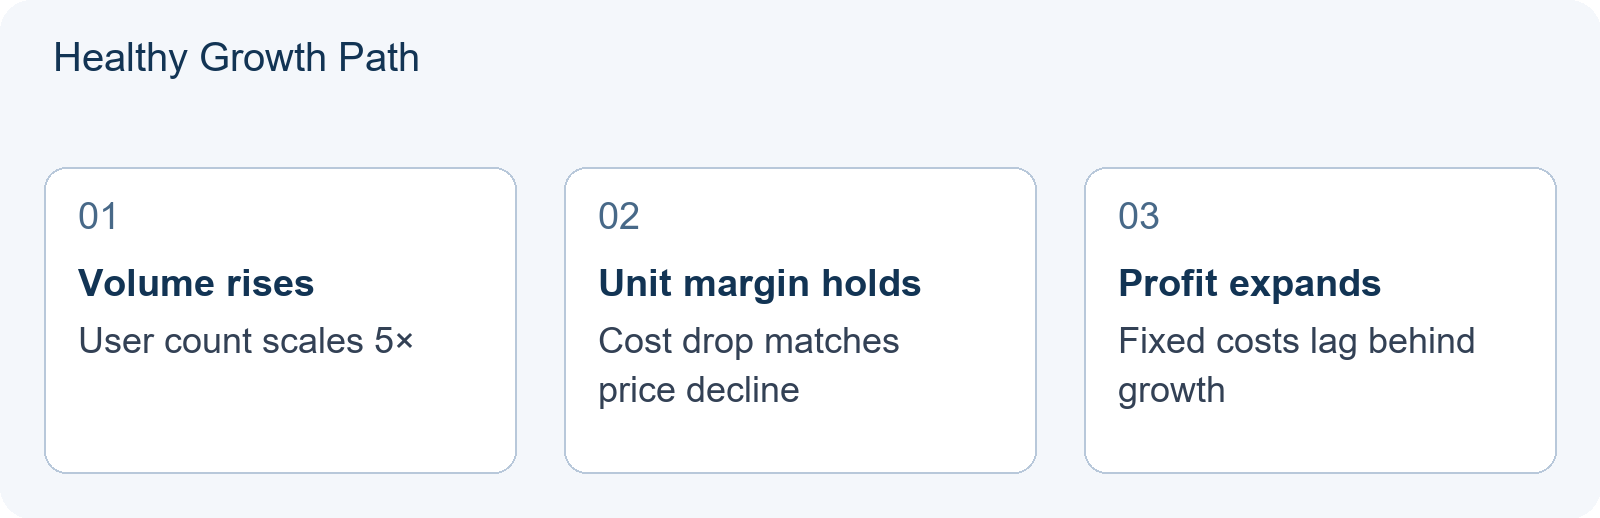Viewport: 1600px width, 518px height.
Task: Select the Unit margin holds card
Action: tap(800, 320)
